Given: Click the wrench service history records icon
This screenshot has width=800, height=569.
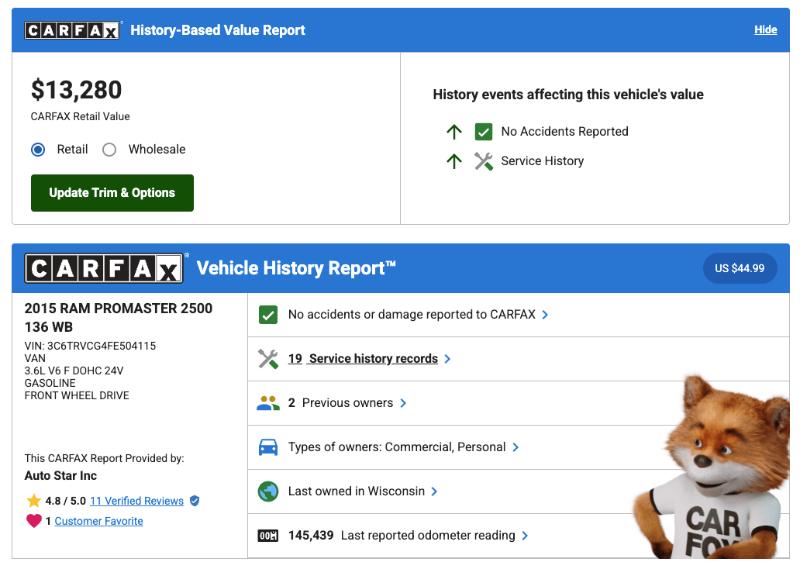Looking at the screenshot, I should [x=268, y=359].
